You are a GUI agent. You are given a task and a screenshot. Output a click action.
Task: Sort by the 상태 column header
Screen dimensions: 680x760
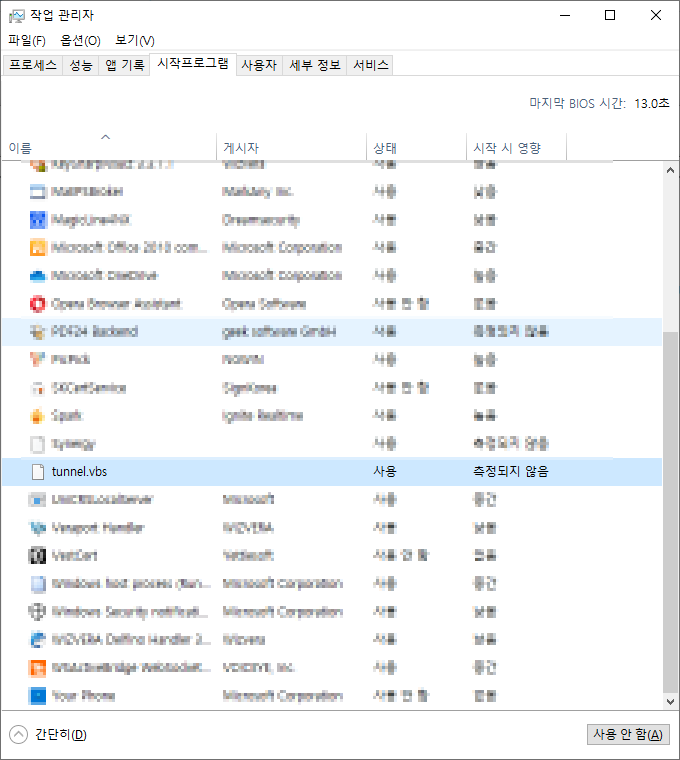tap(416, 147)
